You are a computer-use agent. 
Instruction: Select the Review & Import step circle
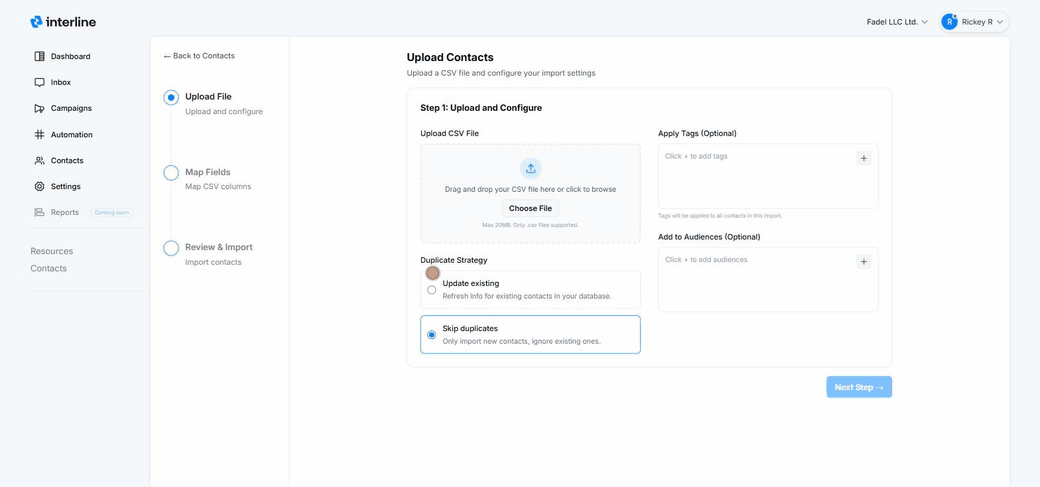171,248
